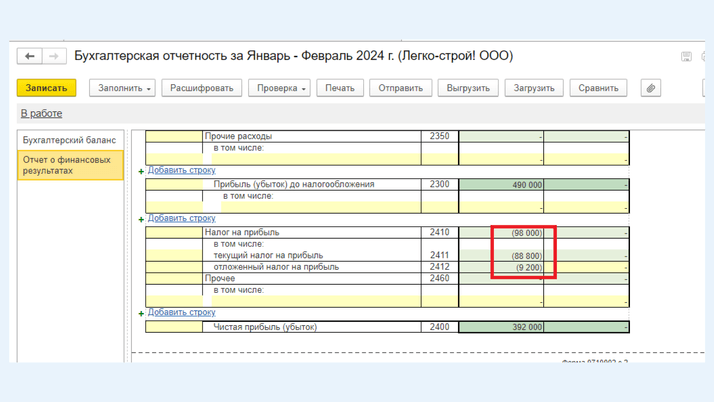Click green plus above Чистая прибыль

[141, 313]
